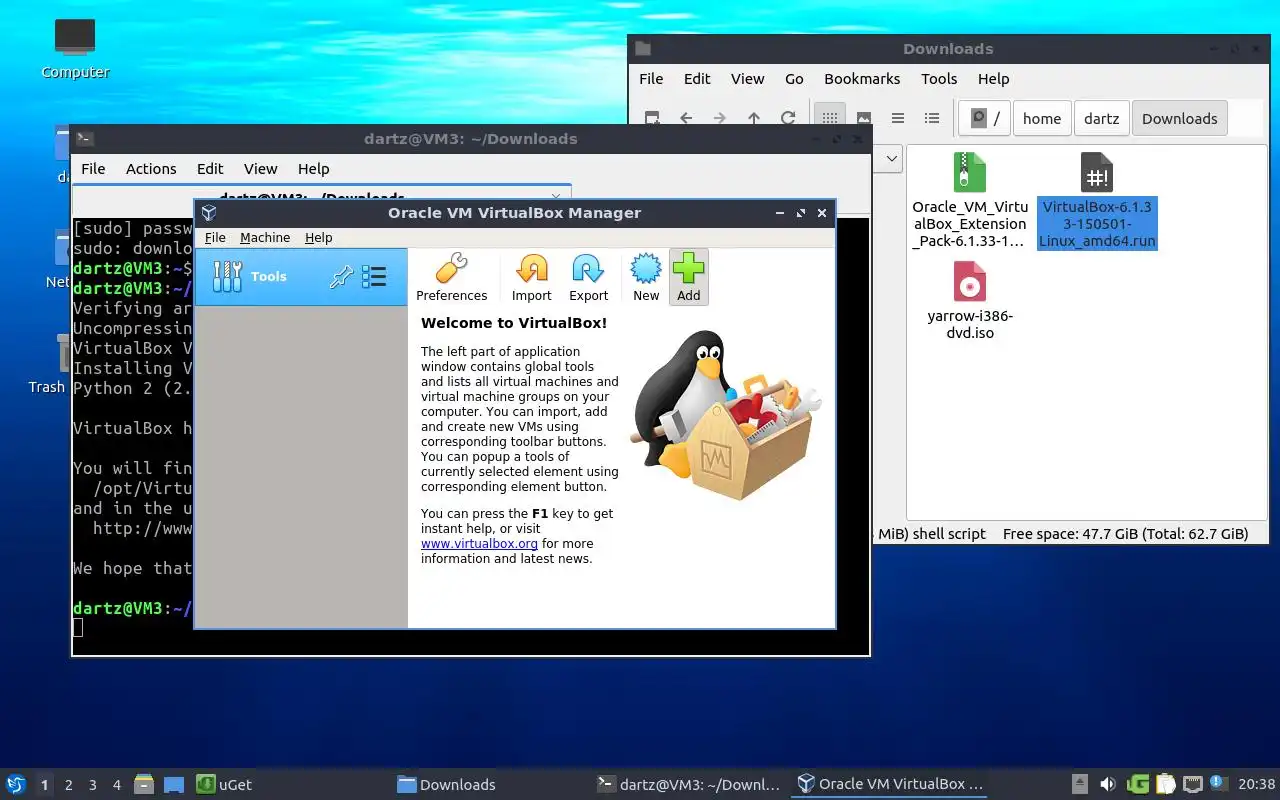Image resolution: width=1280 pixels, height=800 pixels.
Task: Switch file manager to compact view
Action: point(898,118)
